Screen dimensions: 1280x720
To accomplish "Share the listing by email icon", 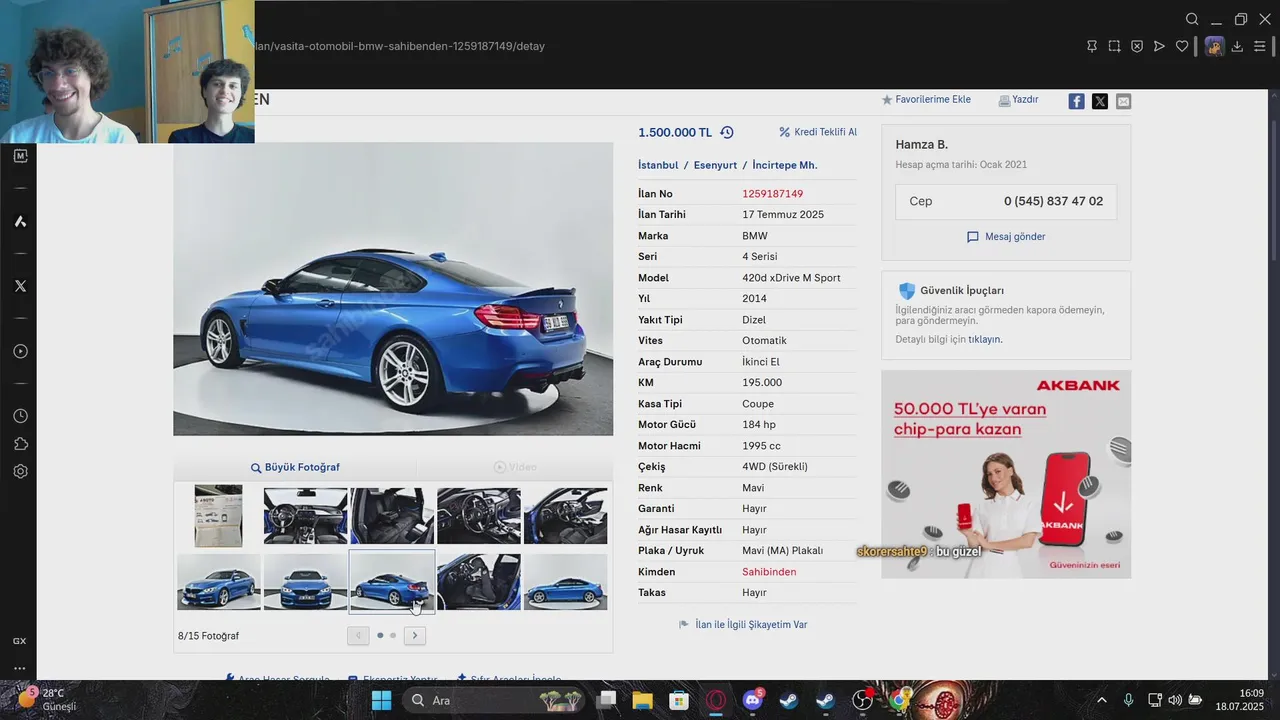I will click(1124, 101).
